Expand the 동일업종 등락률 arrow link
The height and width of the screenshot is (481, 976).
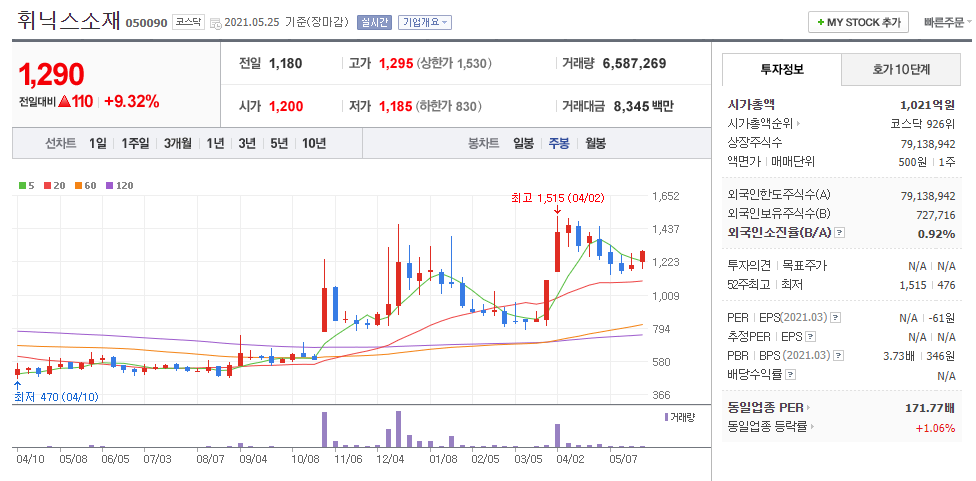coord(814,427)
